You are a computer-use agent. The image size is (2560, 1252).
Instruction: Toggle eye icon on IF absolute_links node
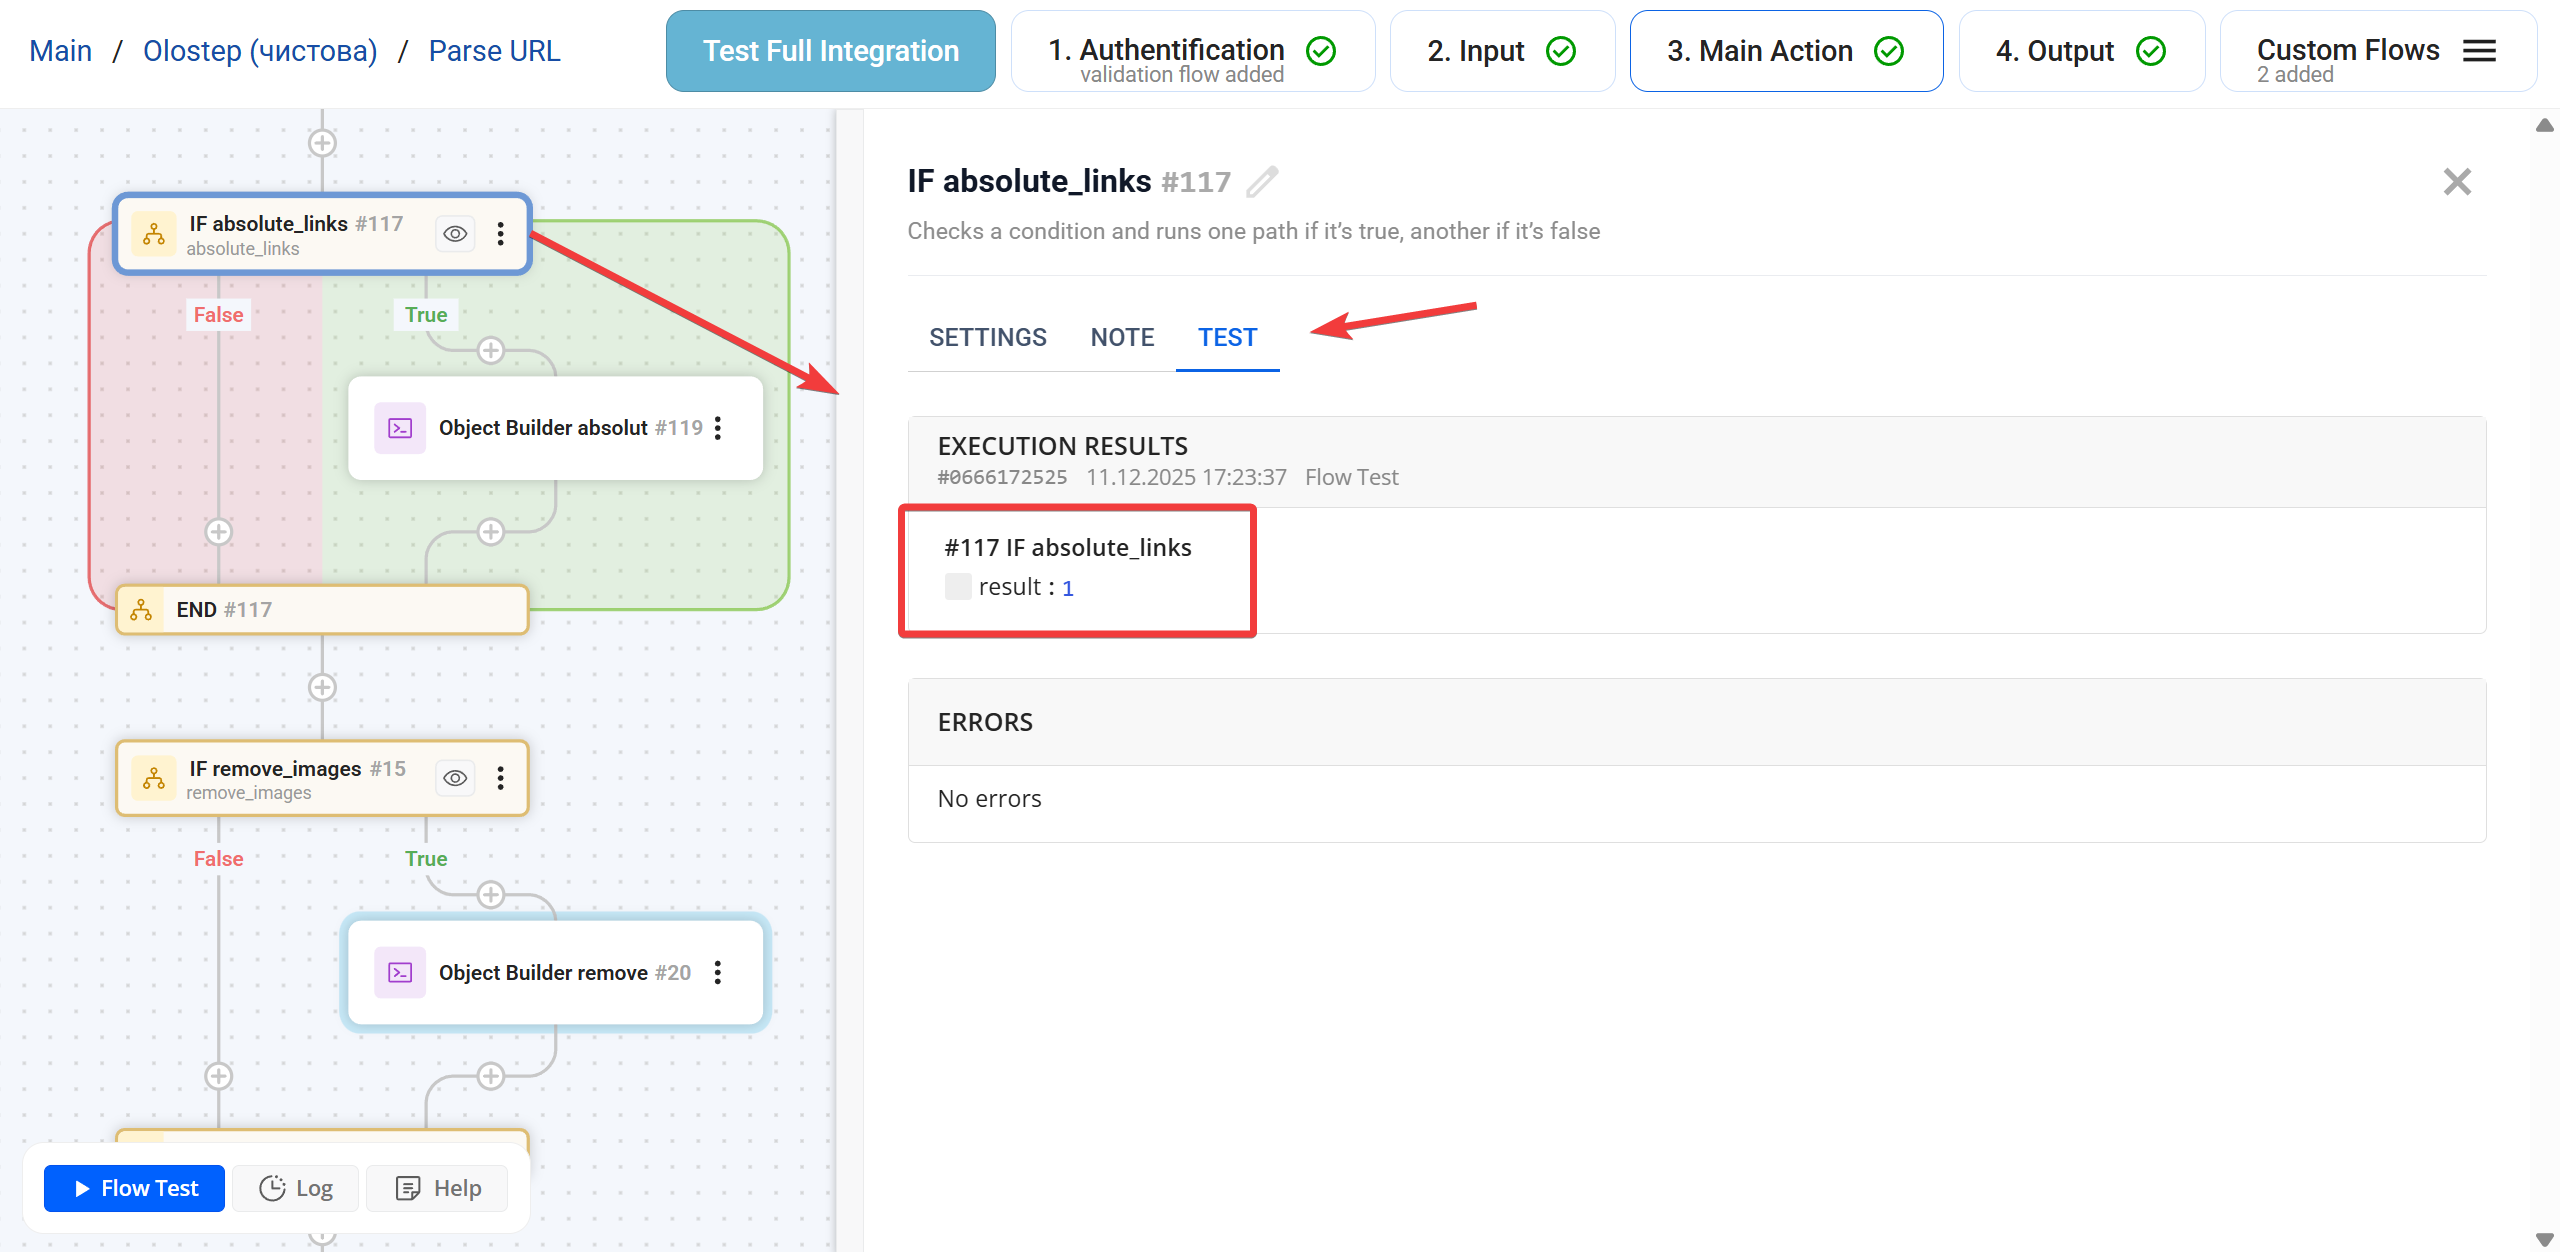[x=455, y=234]
